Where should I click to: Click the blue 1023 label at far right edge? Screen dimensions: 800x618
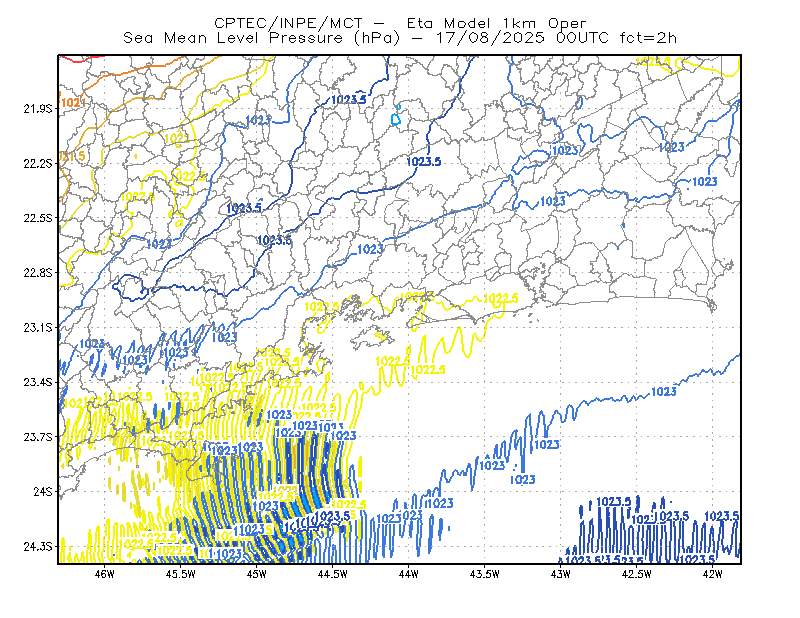pyautogui.click(x=705, y=182)
